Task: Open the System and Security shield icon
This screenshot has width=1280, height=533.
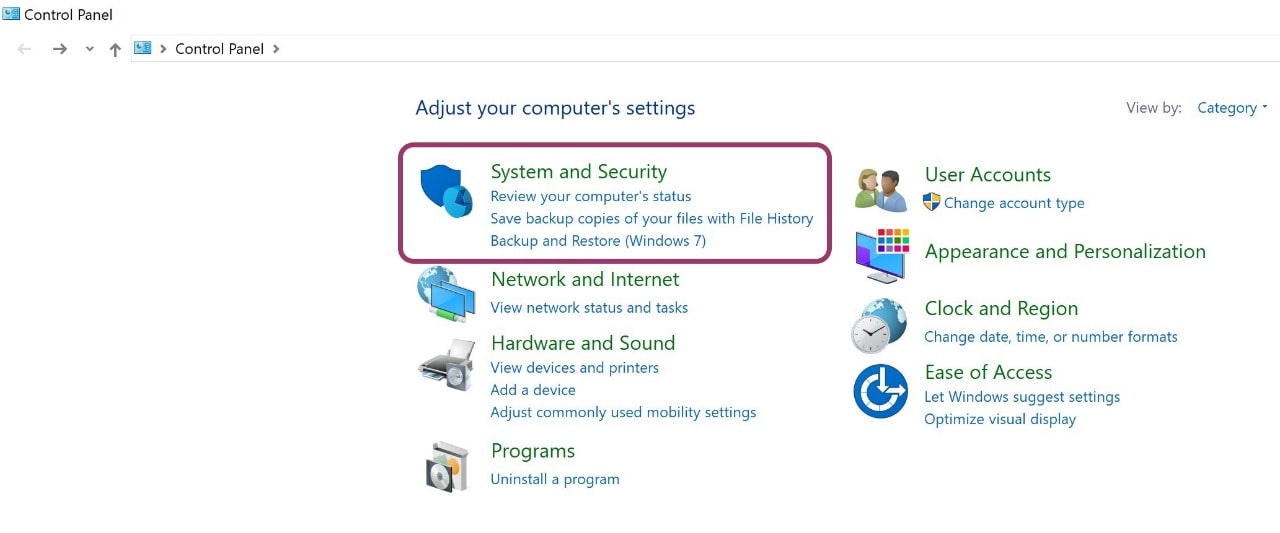Action: coord(446,190)
